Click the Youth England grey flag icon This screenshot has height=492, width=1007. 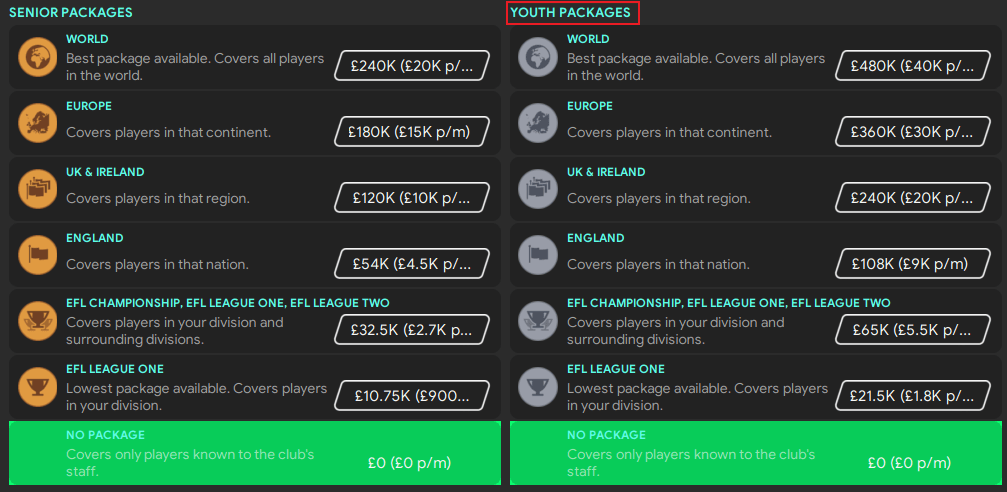539,256
